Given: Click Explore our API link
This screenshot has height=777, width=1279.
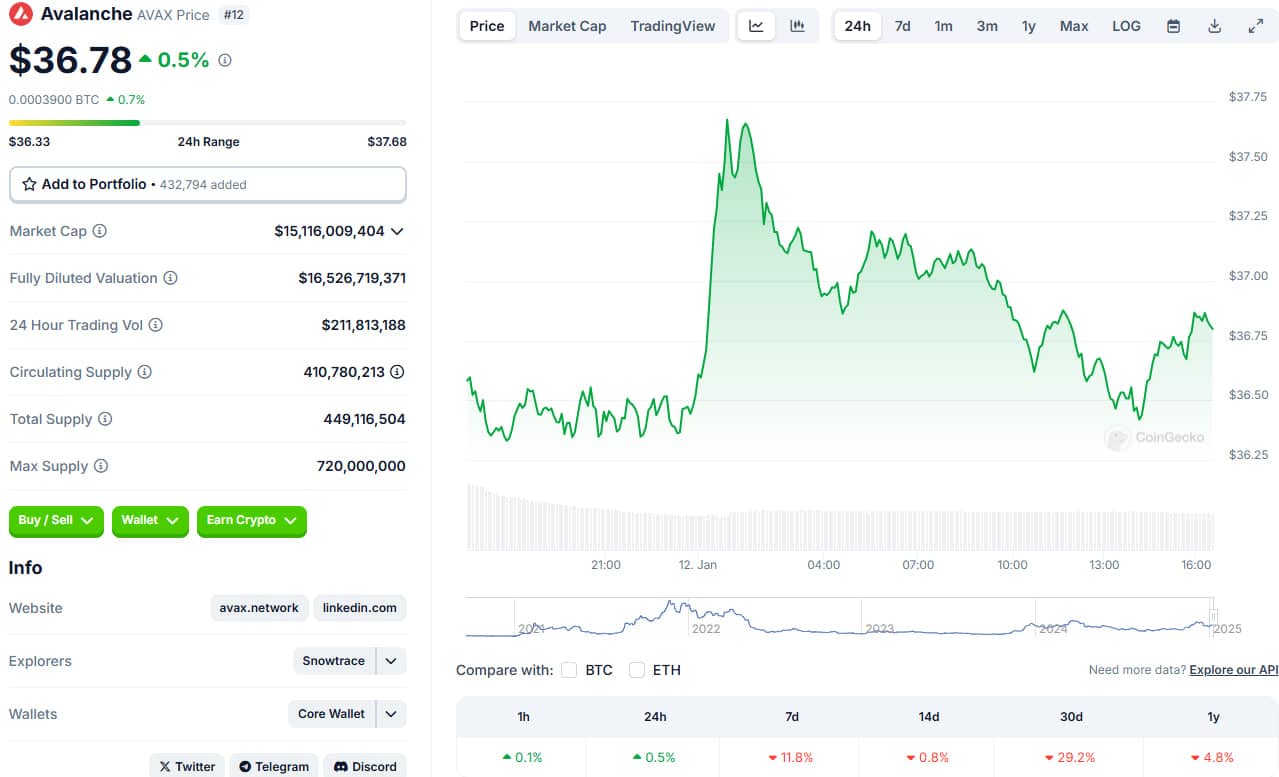Looking at the screenshot, I should click(1234, 670).
